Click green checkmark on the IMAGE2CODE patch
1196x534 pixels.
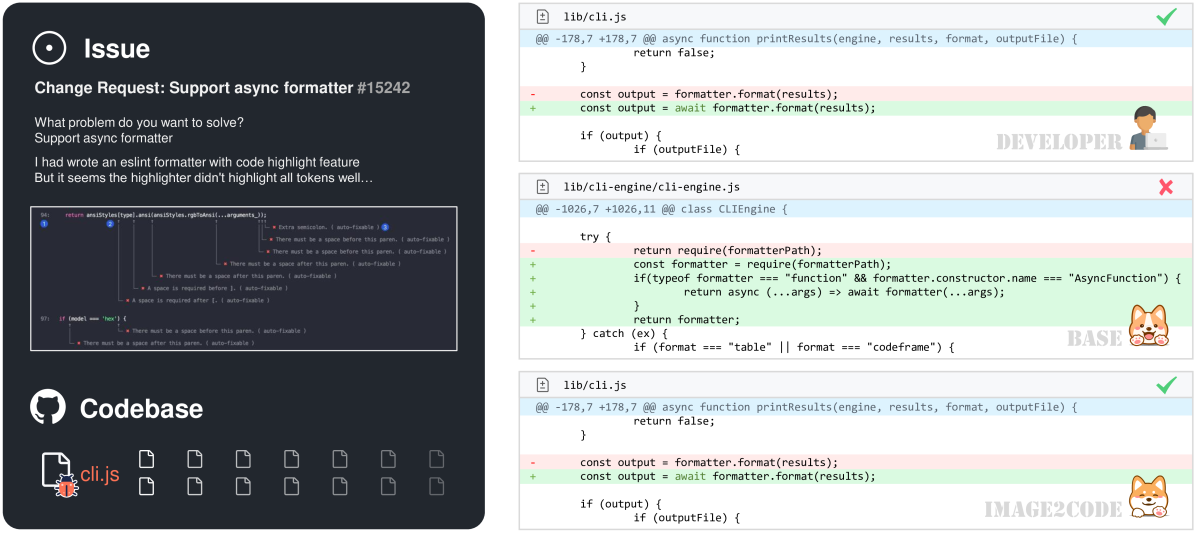point(1165,385)
